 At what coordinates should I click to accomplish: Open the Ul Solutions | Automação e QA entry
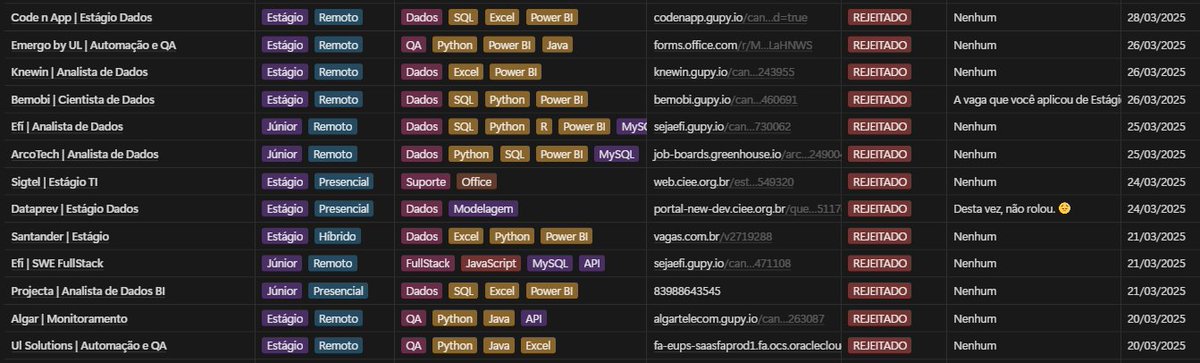[88, 345]
